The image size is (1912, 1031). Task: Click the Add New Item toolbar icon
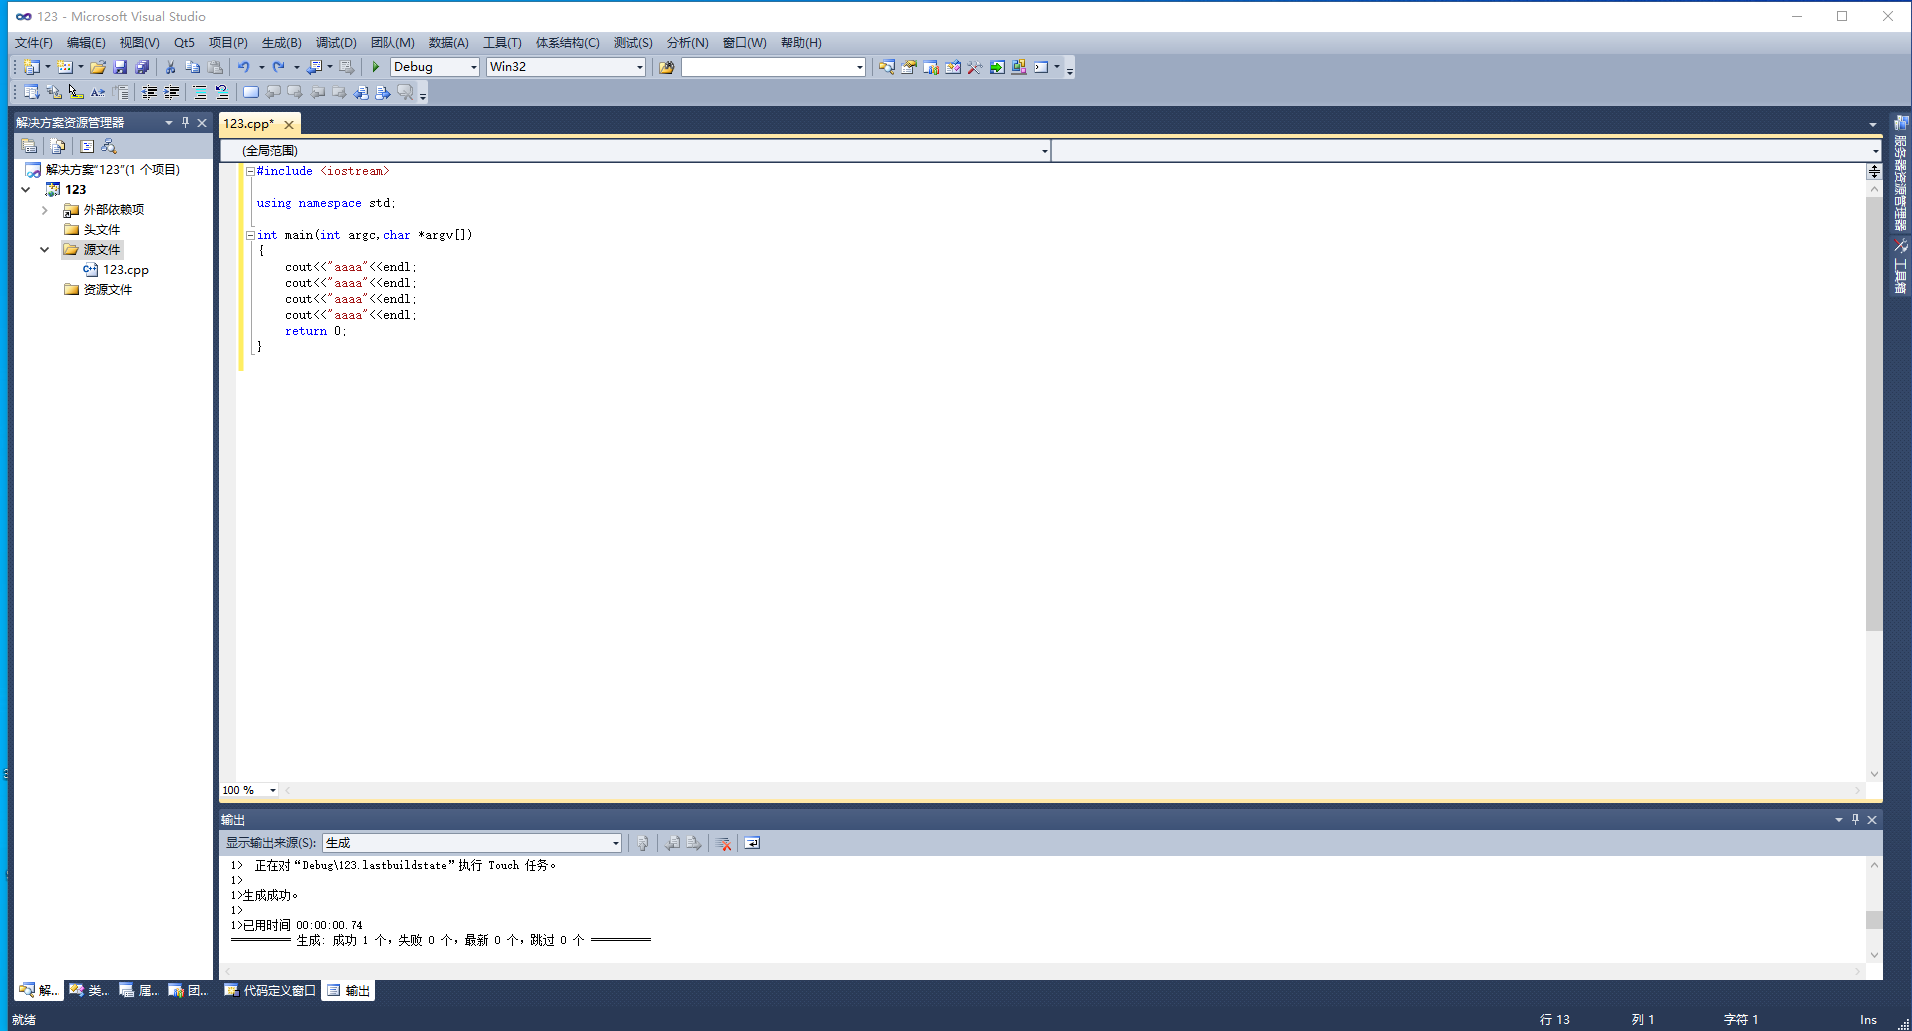pyautogui.click(x=65, y=67)
